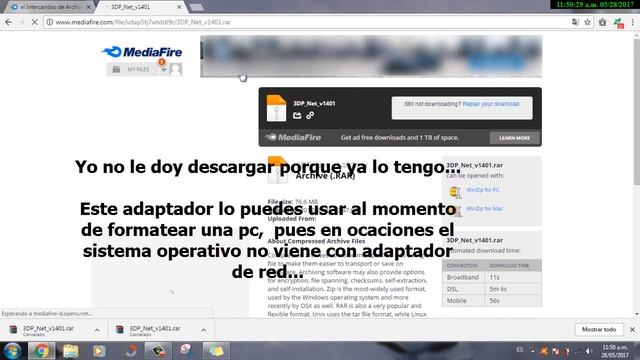Close the downloads bar
This screenshot has width=640, height=360.
click(632, 329)
